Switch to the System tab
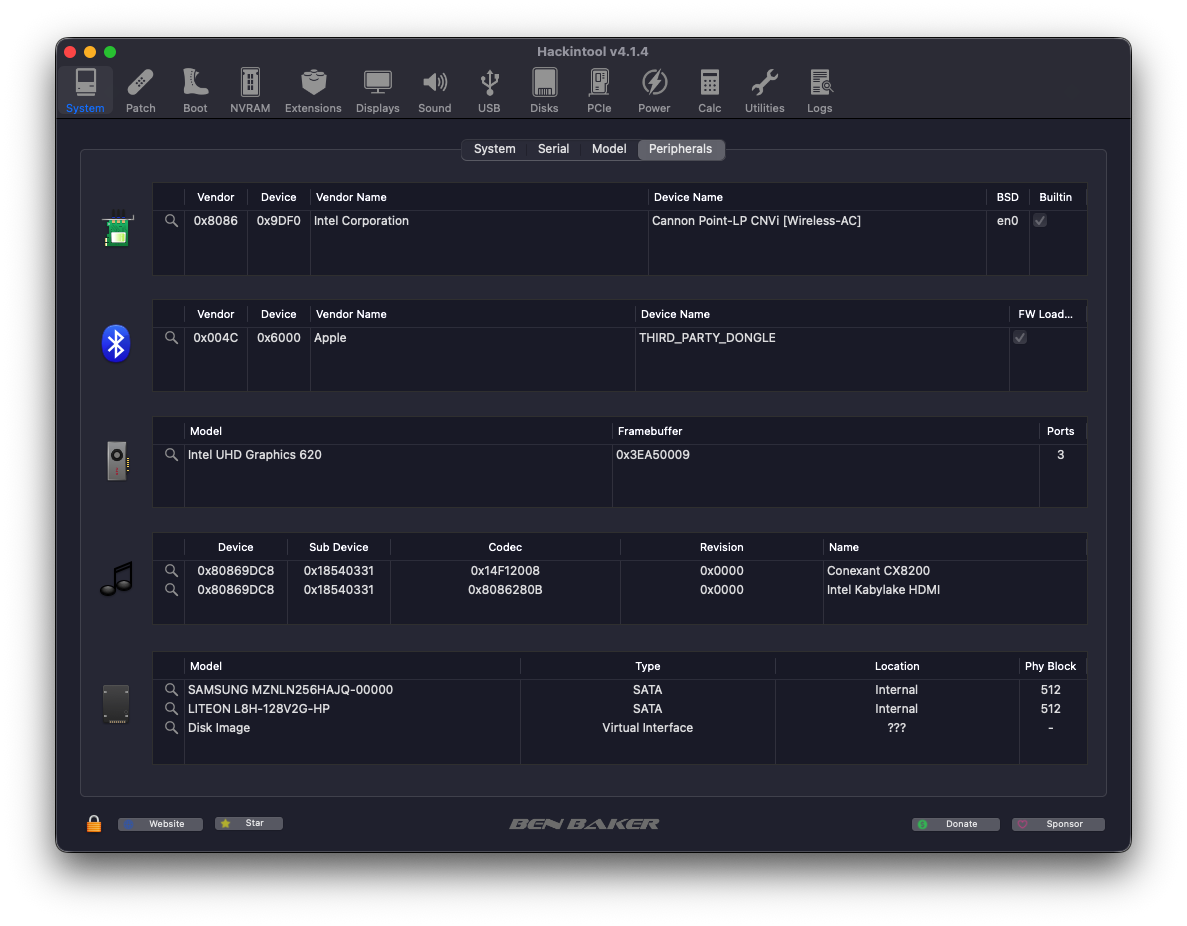Viewport: 1187px width, 926px height. tap(494, 149)
